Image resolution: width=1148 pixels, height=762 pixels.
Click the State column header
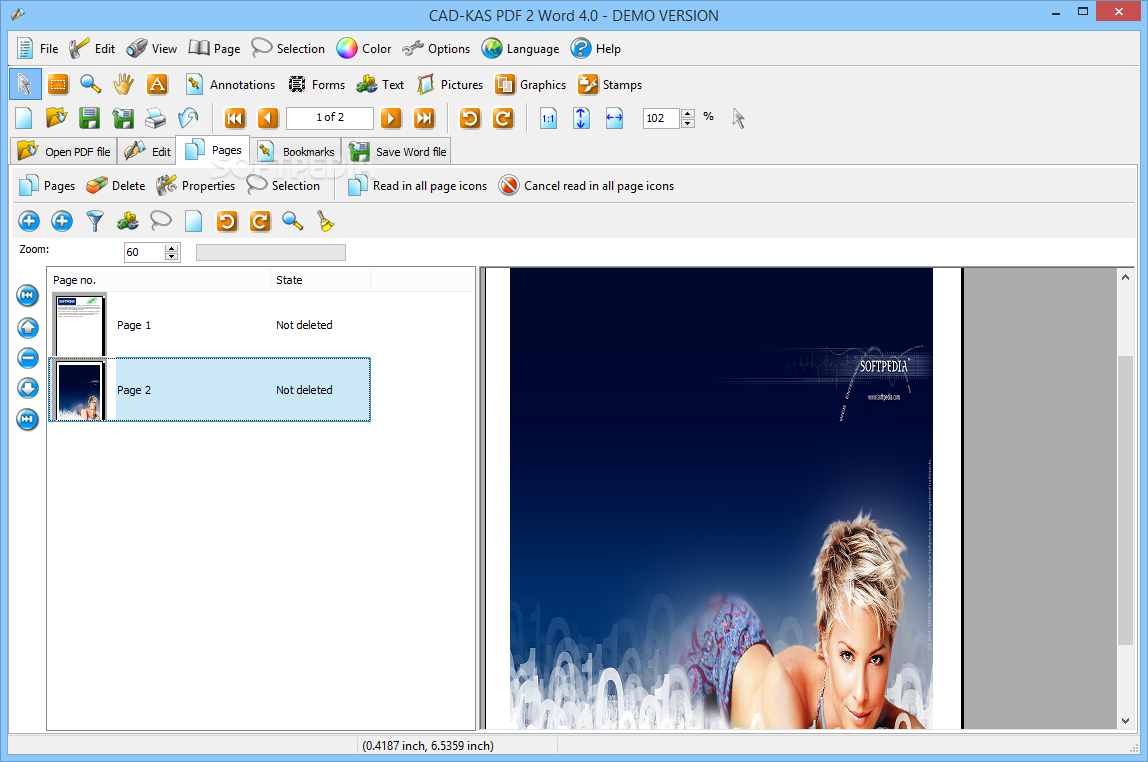pyautogui.click(x=320, y=280)
